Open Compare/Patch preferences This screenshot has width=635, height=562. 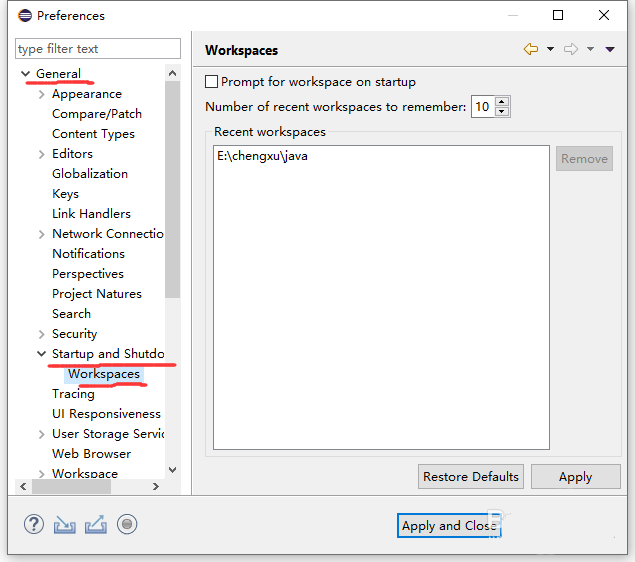pyautogui.click(x=97, y=114)
